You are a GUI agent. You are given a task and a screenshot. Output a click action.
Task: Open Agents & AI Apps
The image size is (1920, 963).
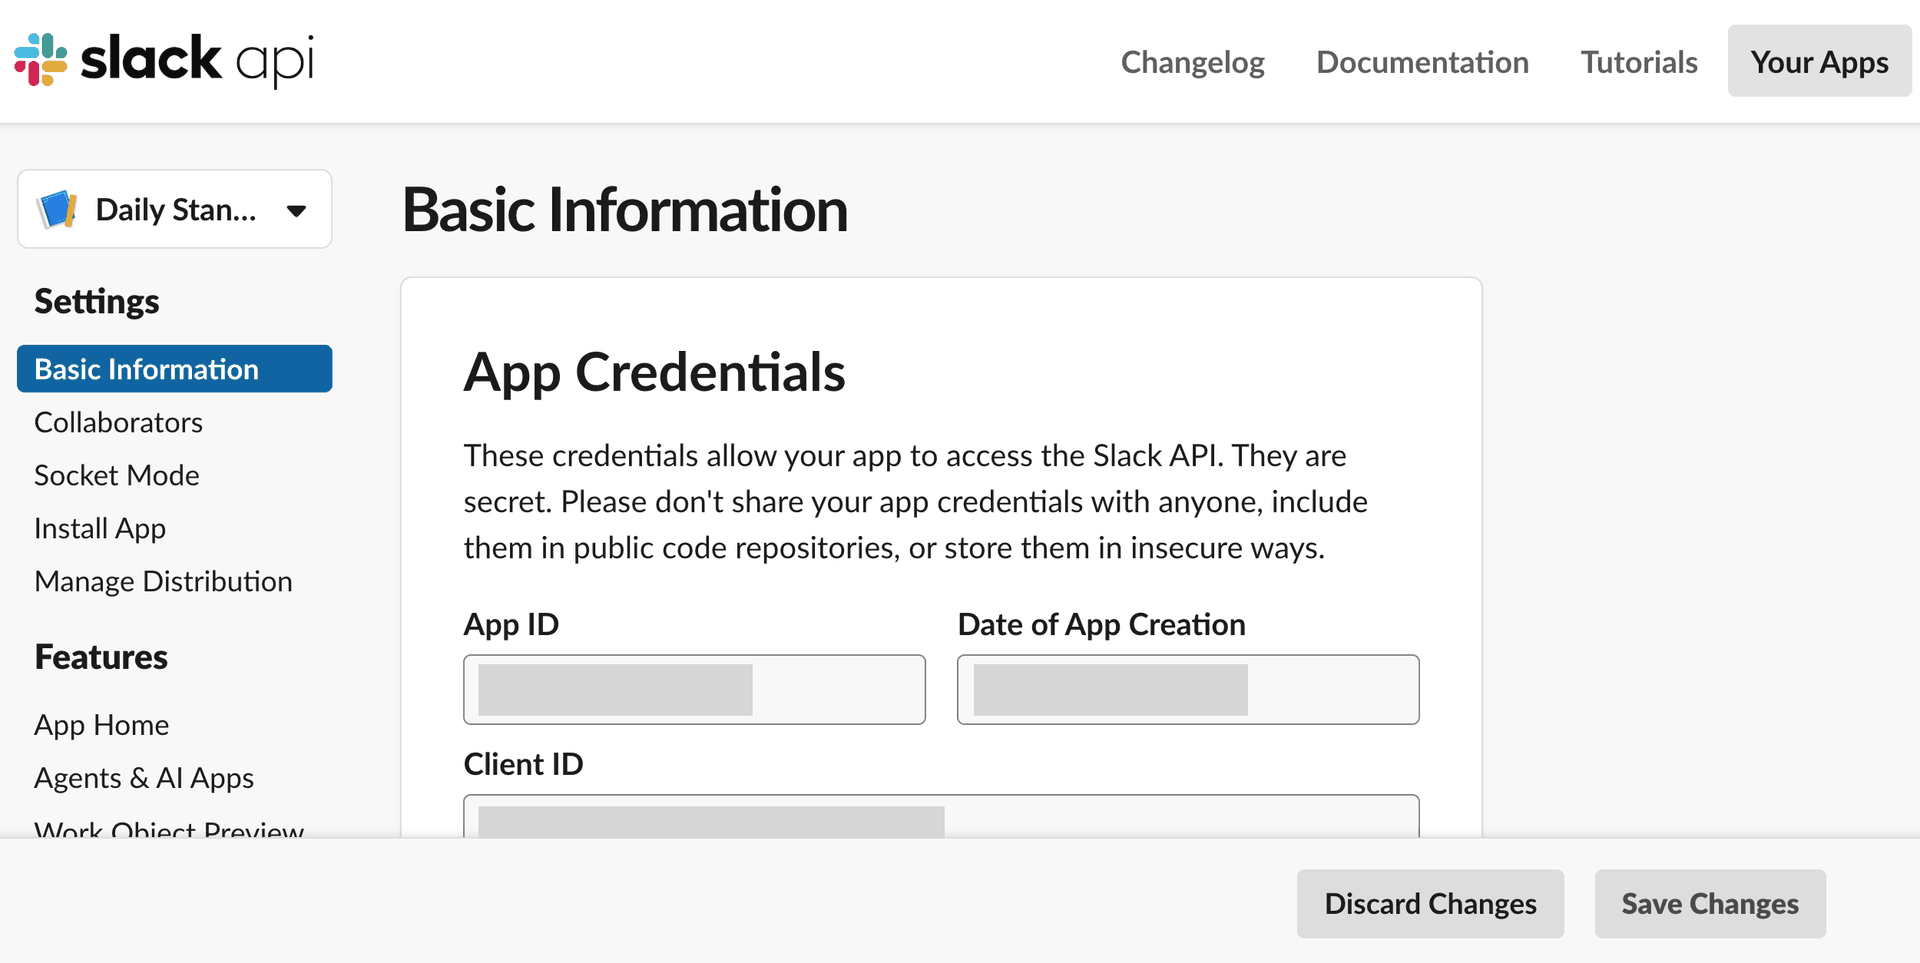(144, 778)
